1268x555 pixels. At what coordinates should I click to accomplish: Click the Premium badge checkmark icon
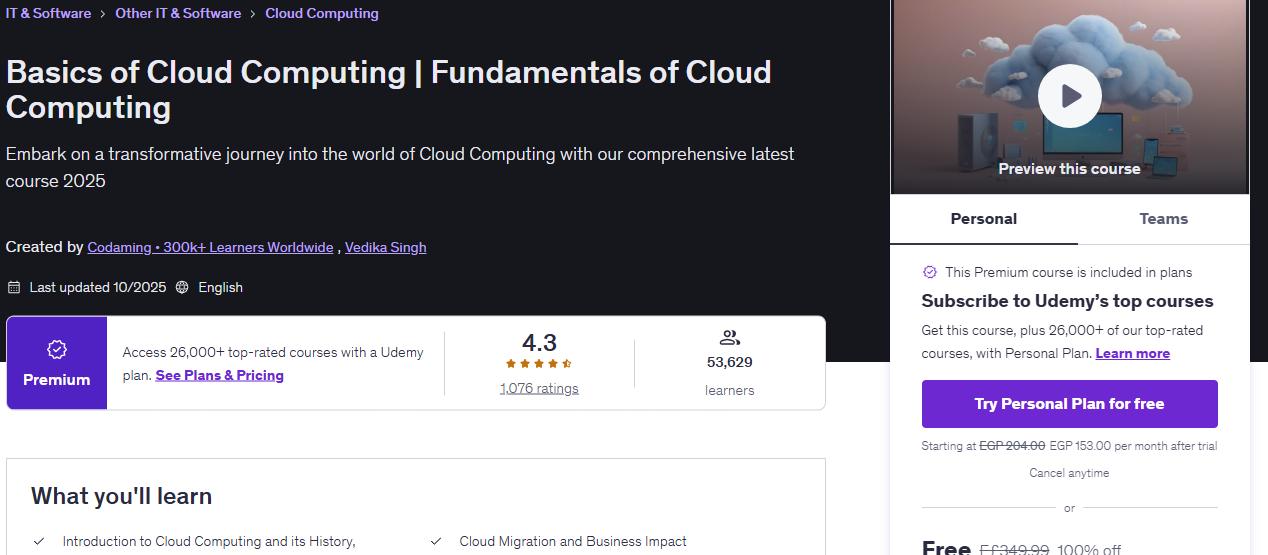click(x=57, y=349)
